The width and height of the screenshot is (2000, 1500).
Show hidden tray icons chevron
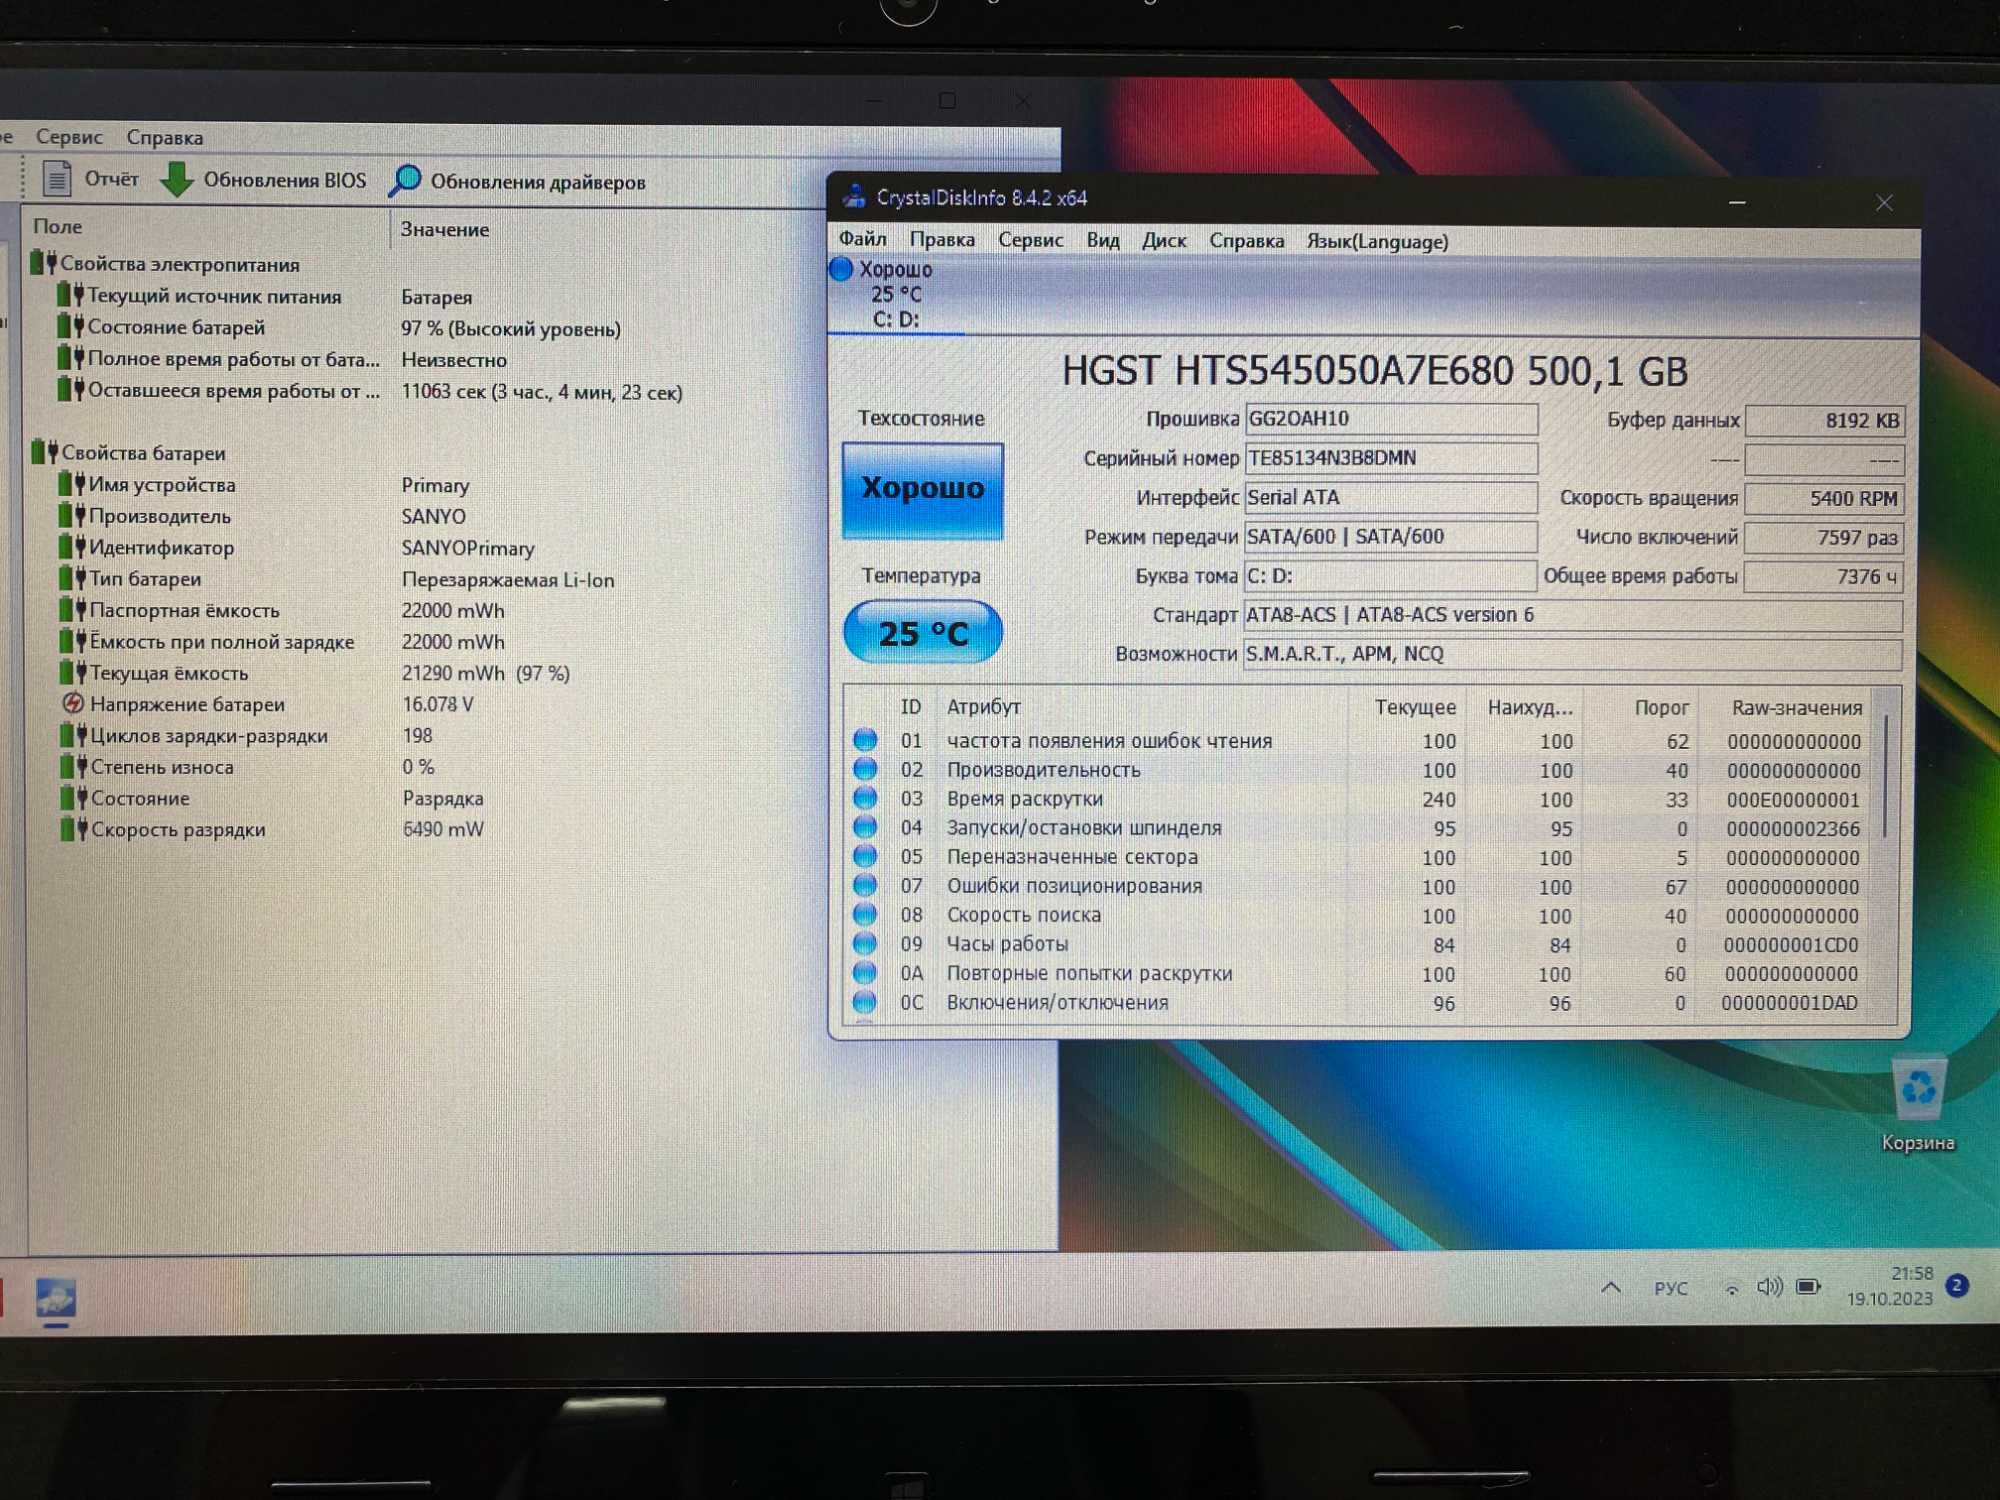pos(1611,1288)
